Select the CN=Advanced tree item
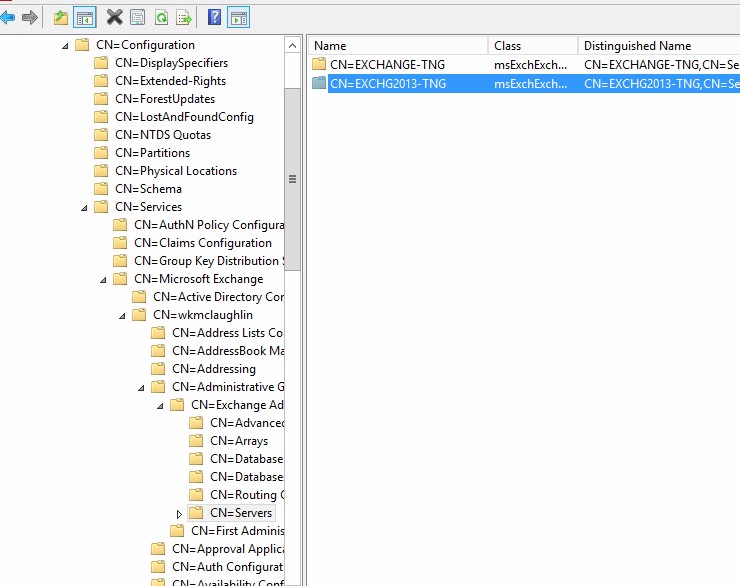Screen dimensions: 740x586 coord(247,423)
